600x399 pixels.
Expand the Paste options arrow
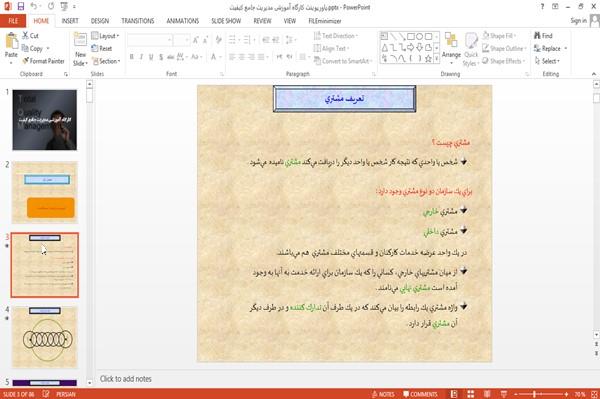pos(11,62)
